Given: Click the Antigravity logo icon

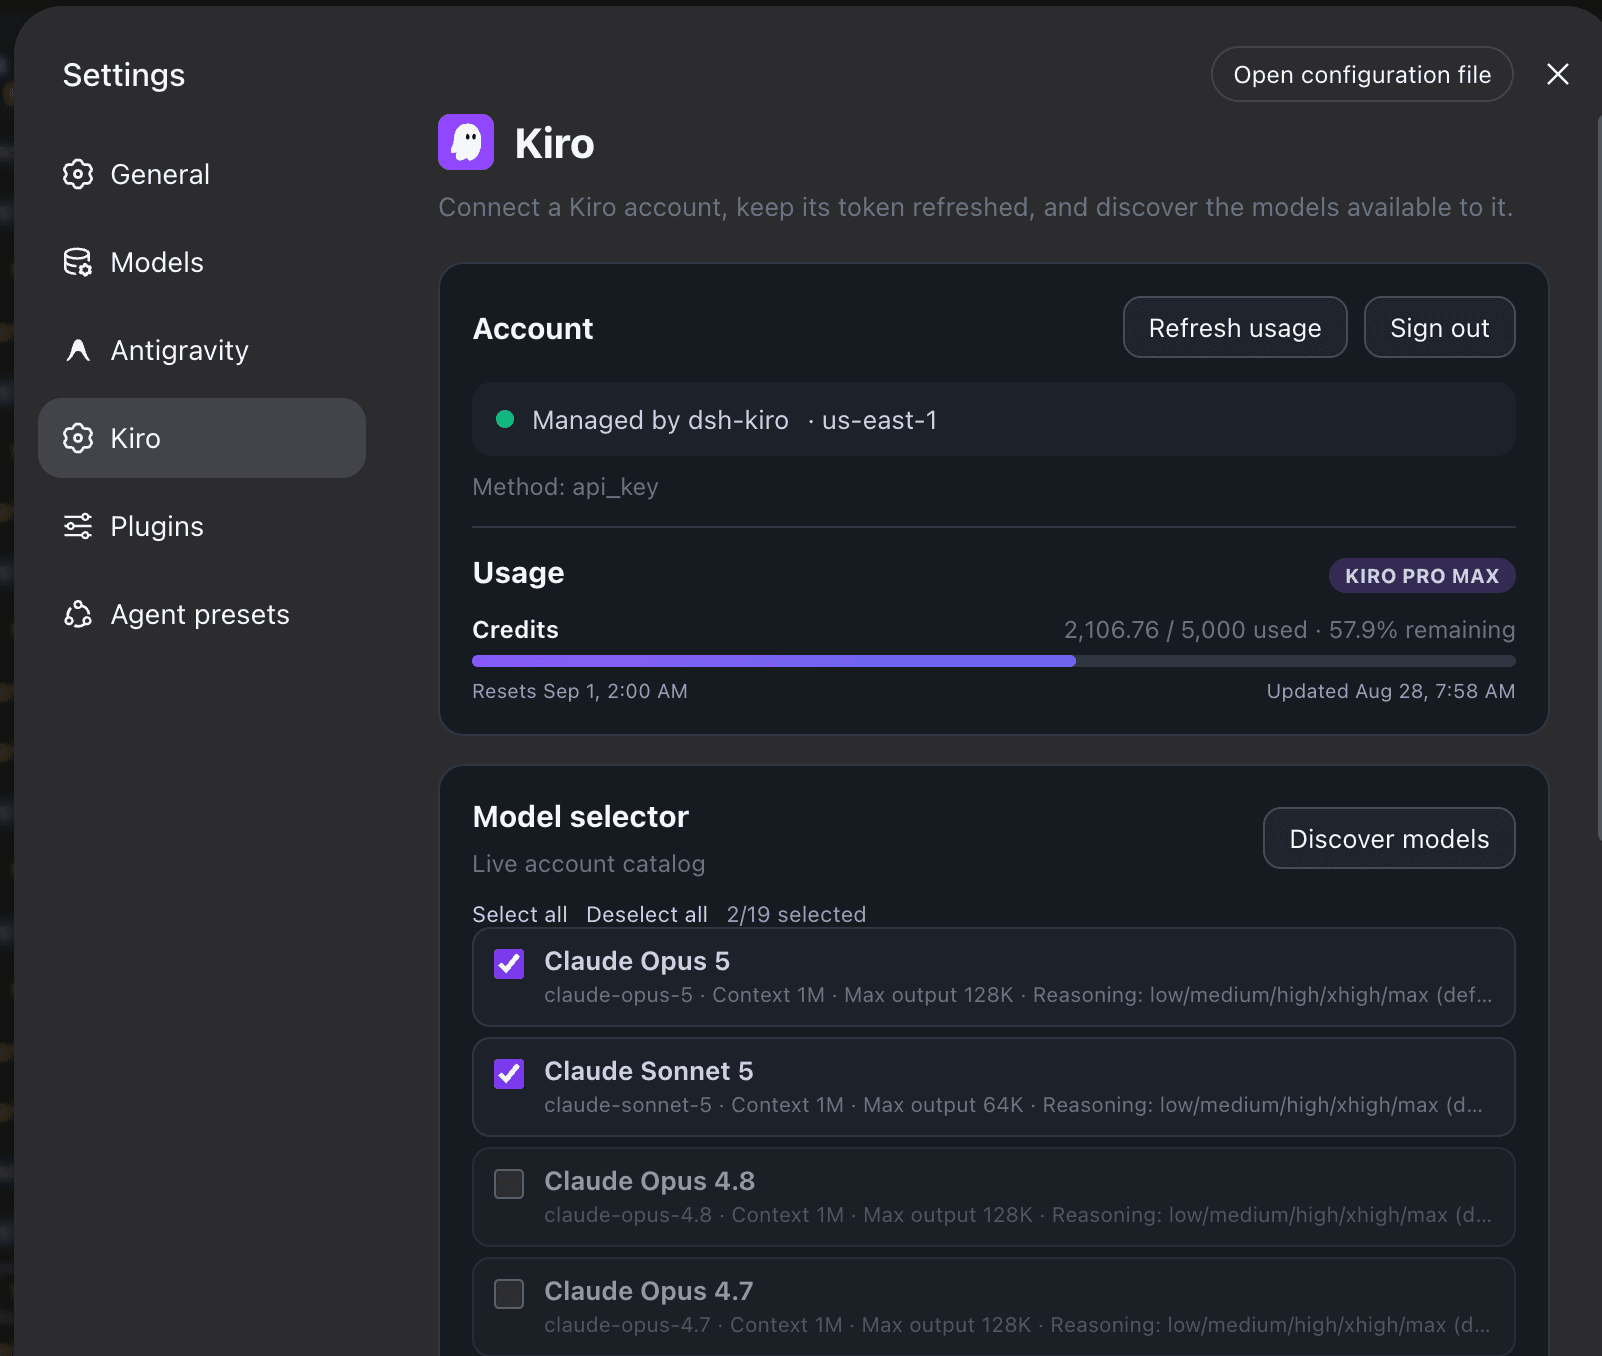Looking at the screenshot, I should tap(78, 350).
